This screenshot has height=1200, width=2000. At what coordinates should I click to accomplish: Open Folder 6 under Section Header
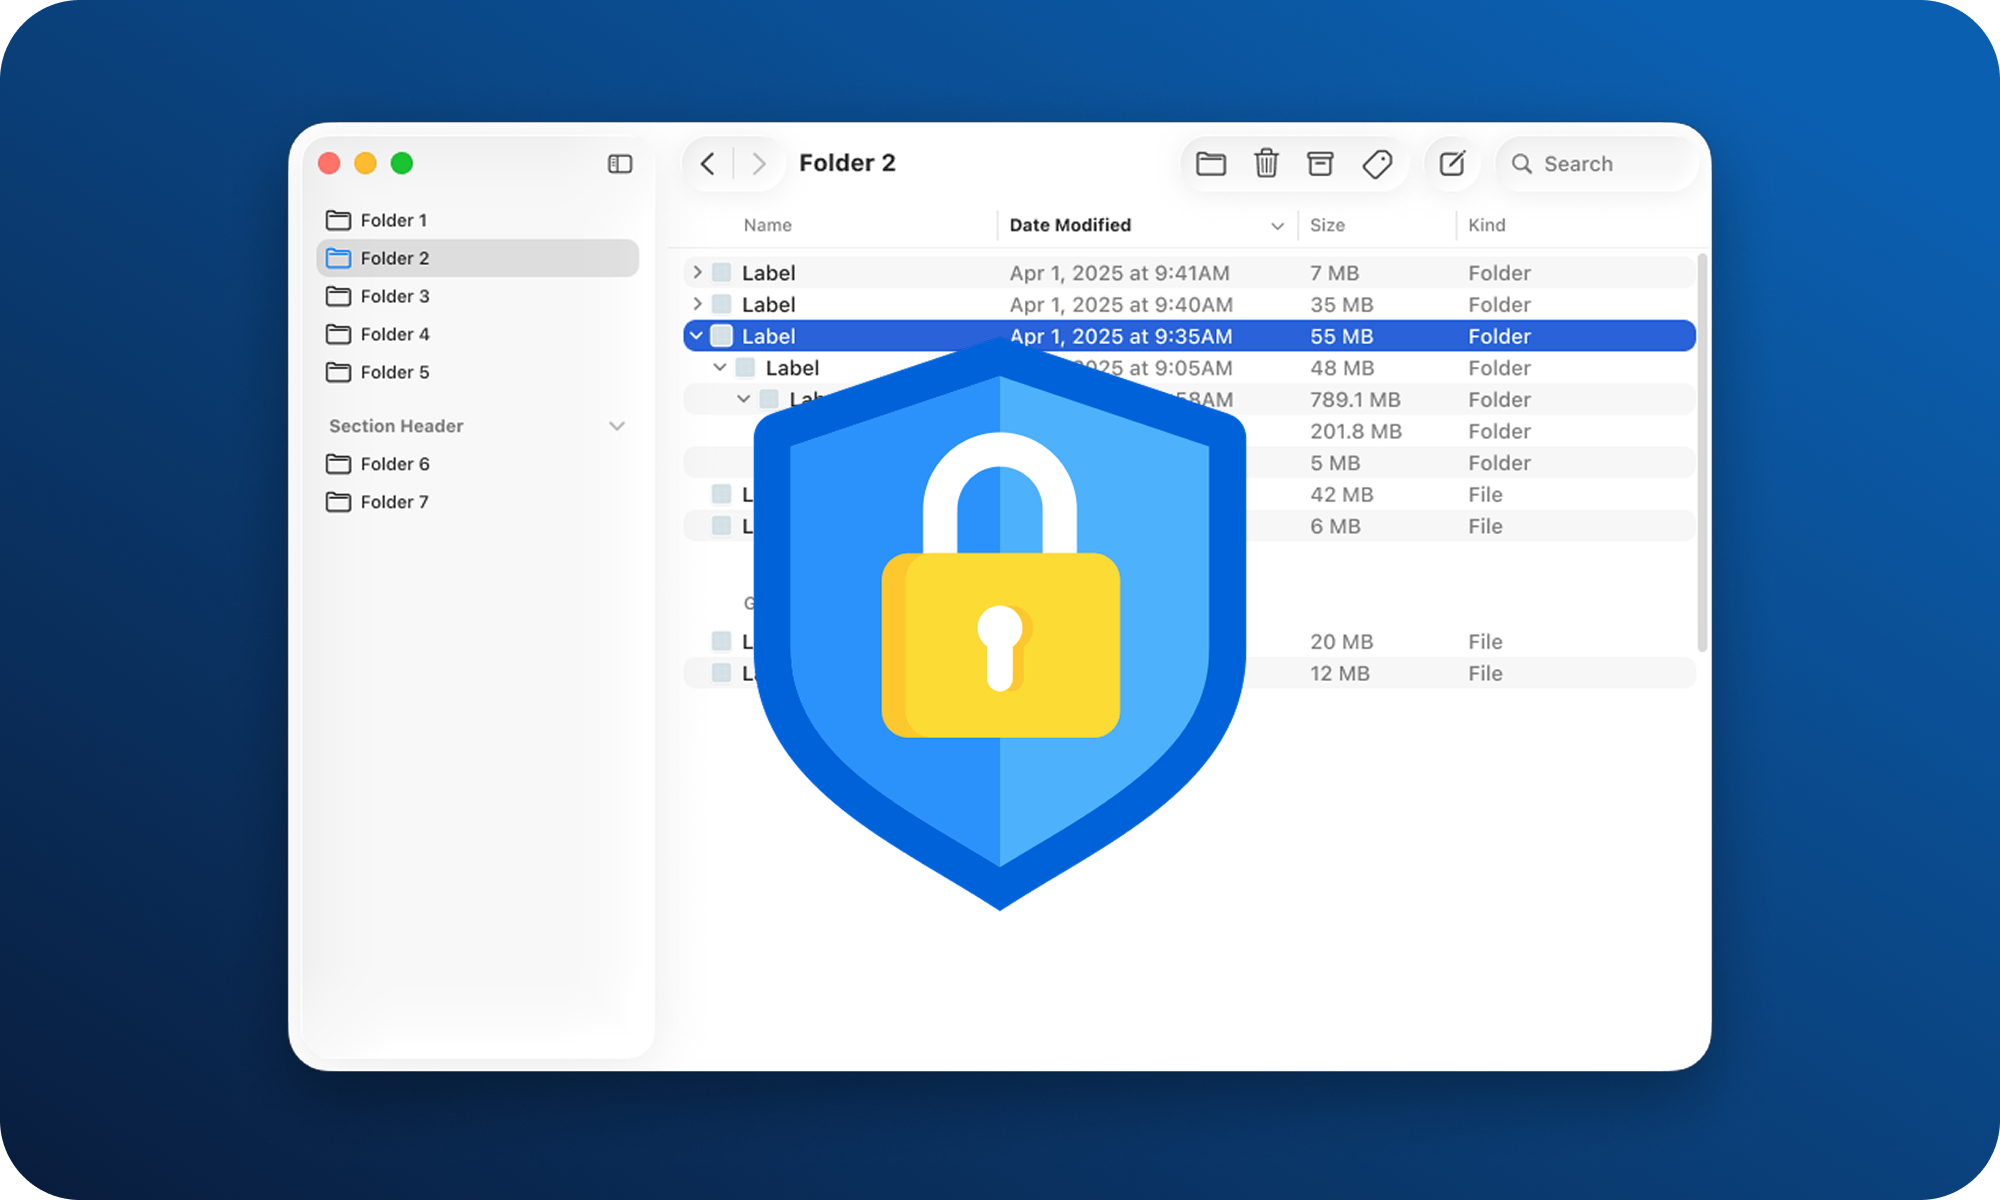tap(394, 464)
